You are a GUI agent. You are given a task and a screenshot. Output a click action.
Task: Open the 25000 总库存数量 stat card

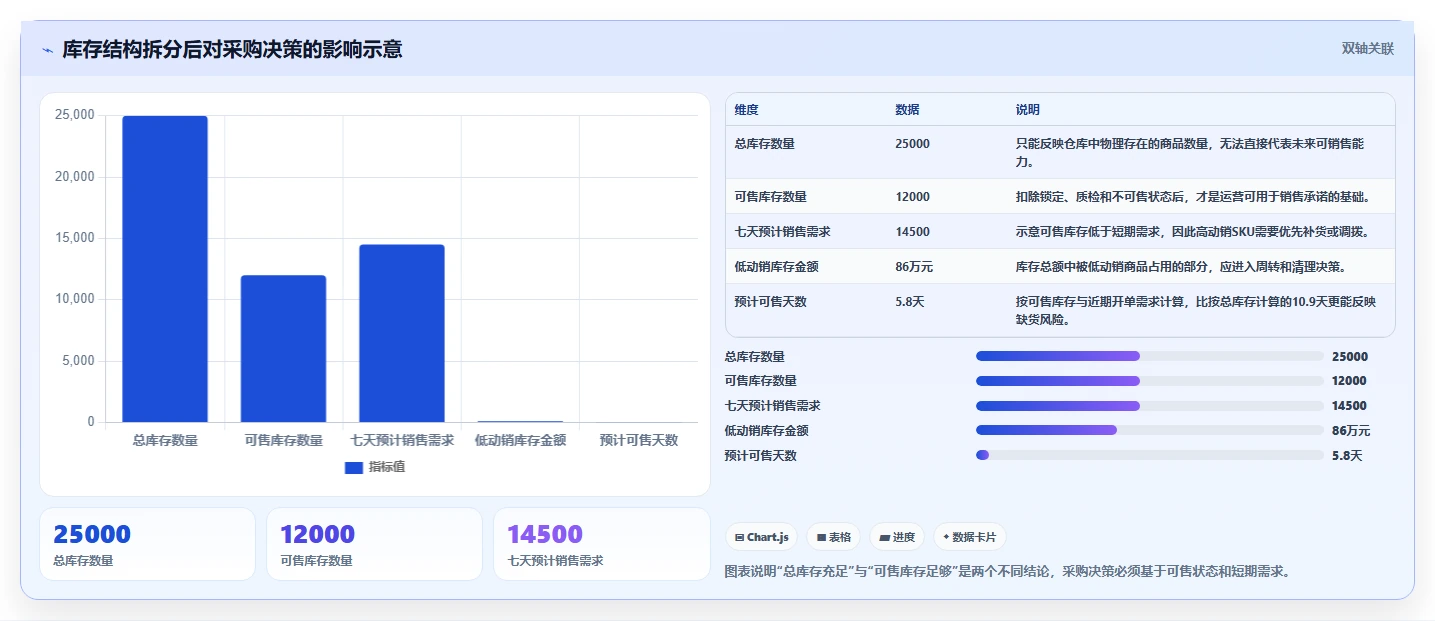coord(148,544)
